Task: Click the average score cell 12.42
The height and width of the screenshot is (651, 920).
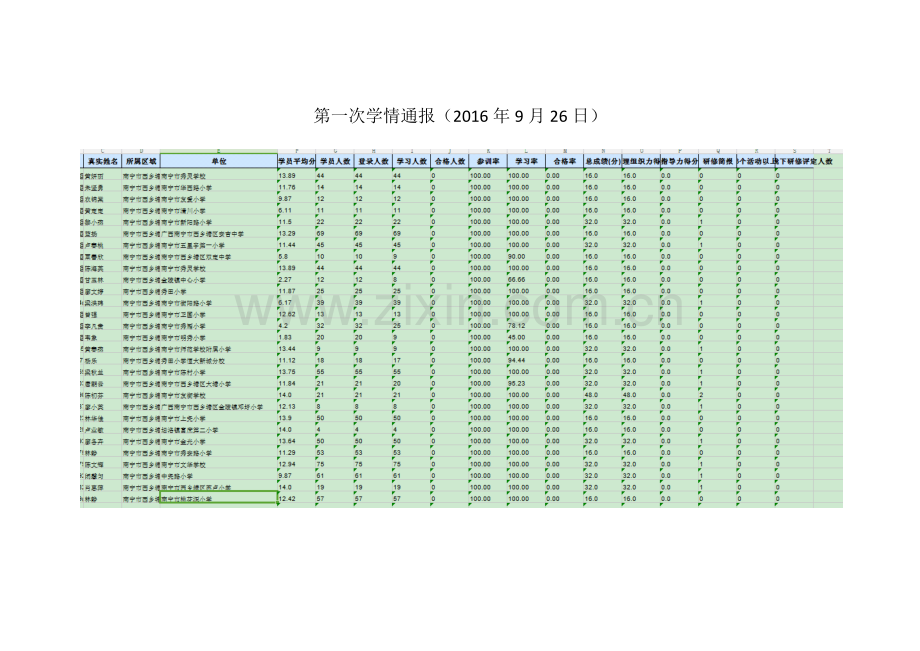Action: 296,499
